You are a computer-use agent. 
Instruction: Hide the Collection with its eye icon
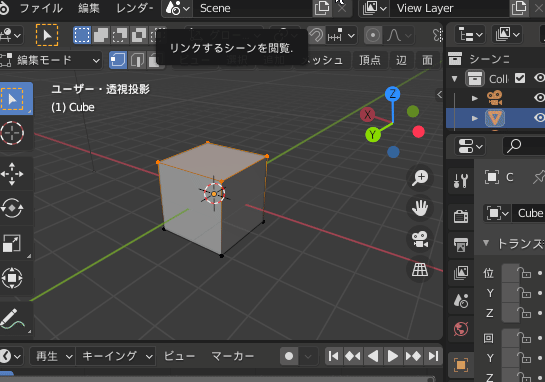[539, 78]
